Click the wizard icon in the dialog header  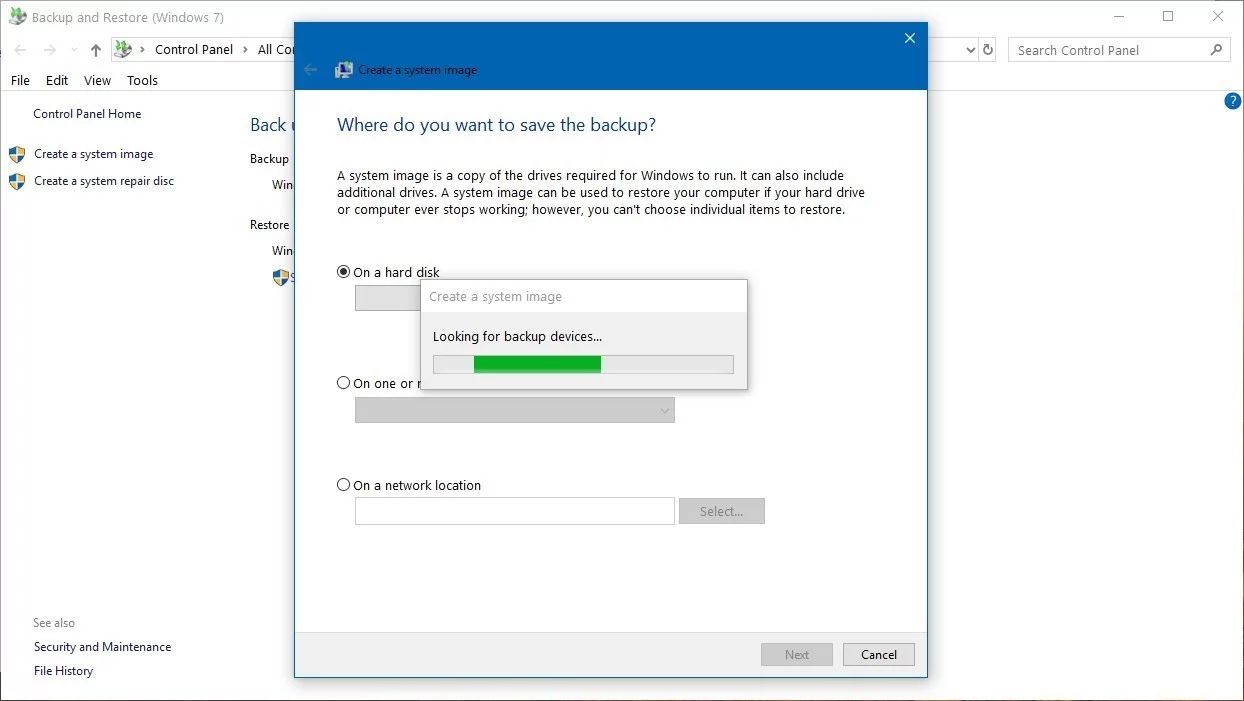tap(344, 70)
